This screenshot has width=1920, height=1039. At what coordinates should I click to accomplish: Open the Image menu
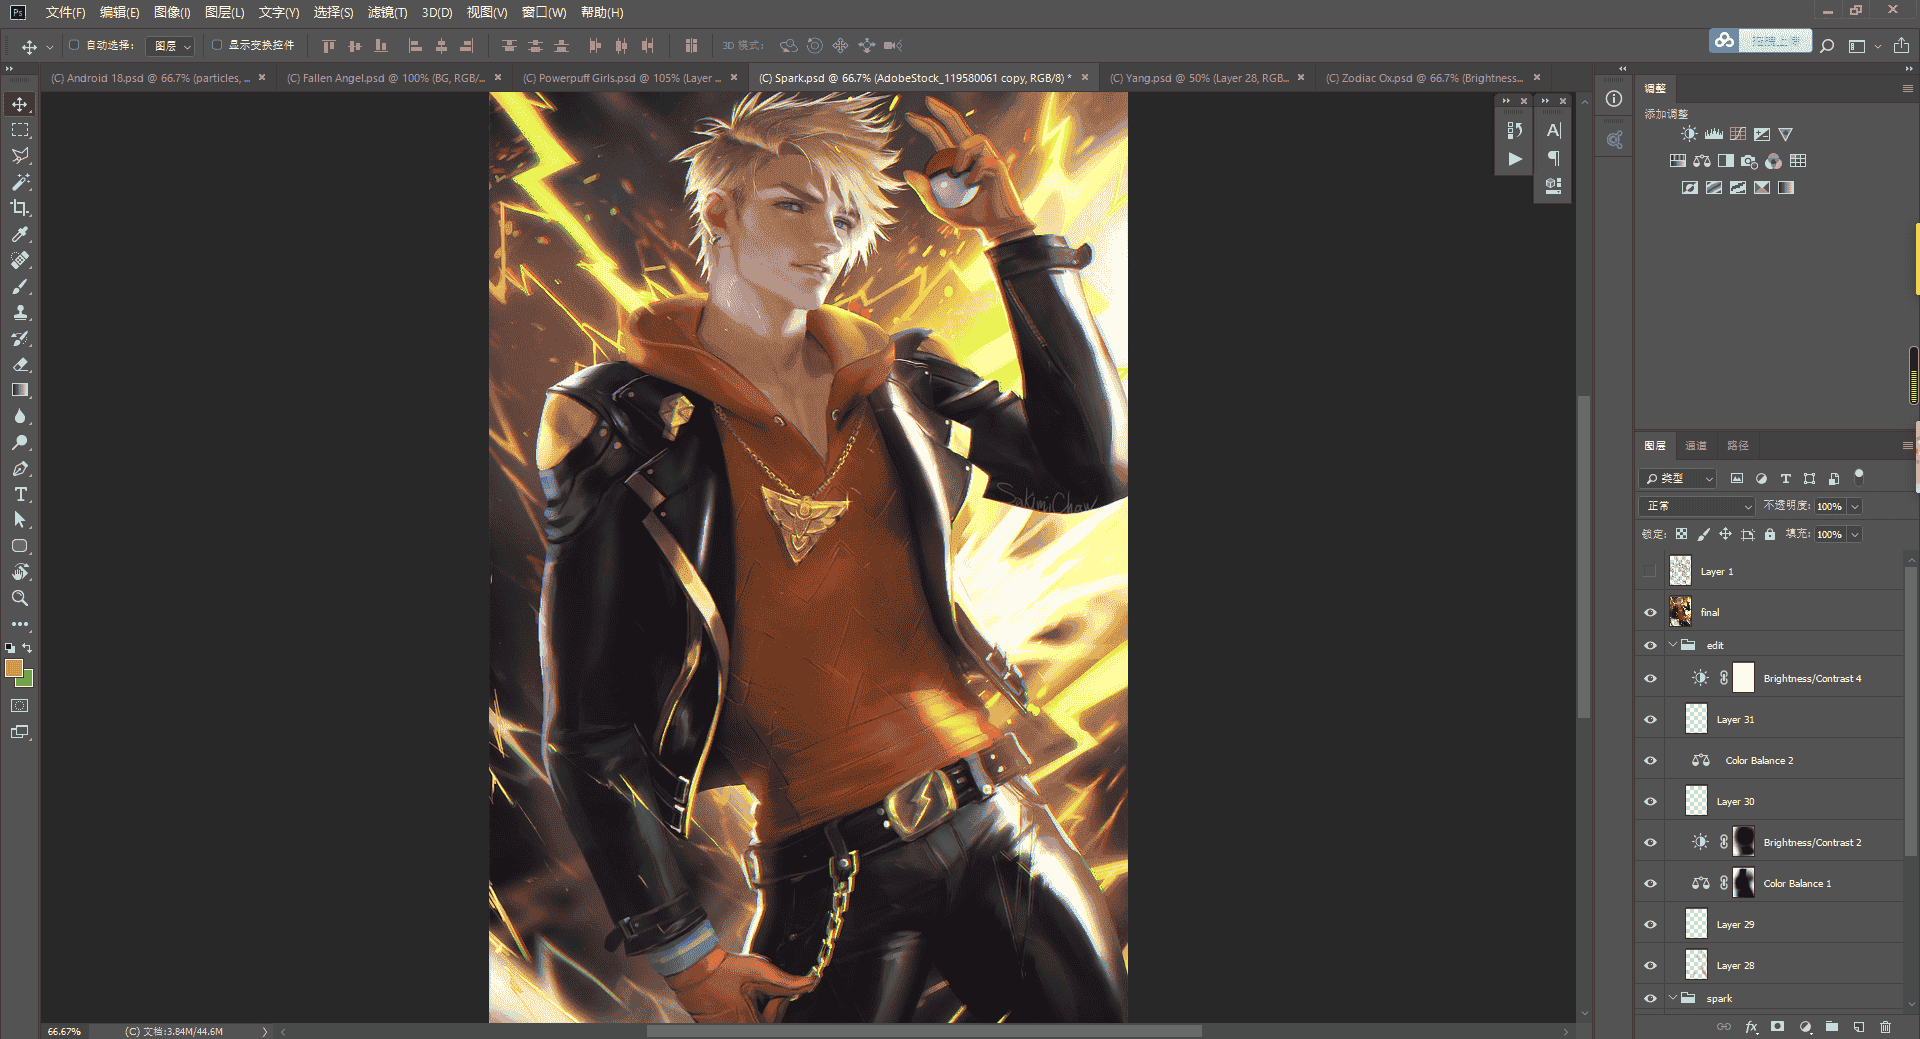[172, 12]
